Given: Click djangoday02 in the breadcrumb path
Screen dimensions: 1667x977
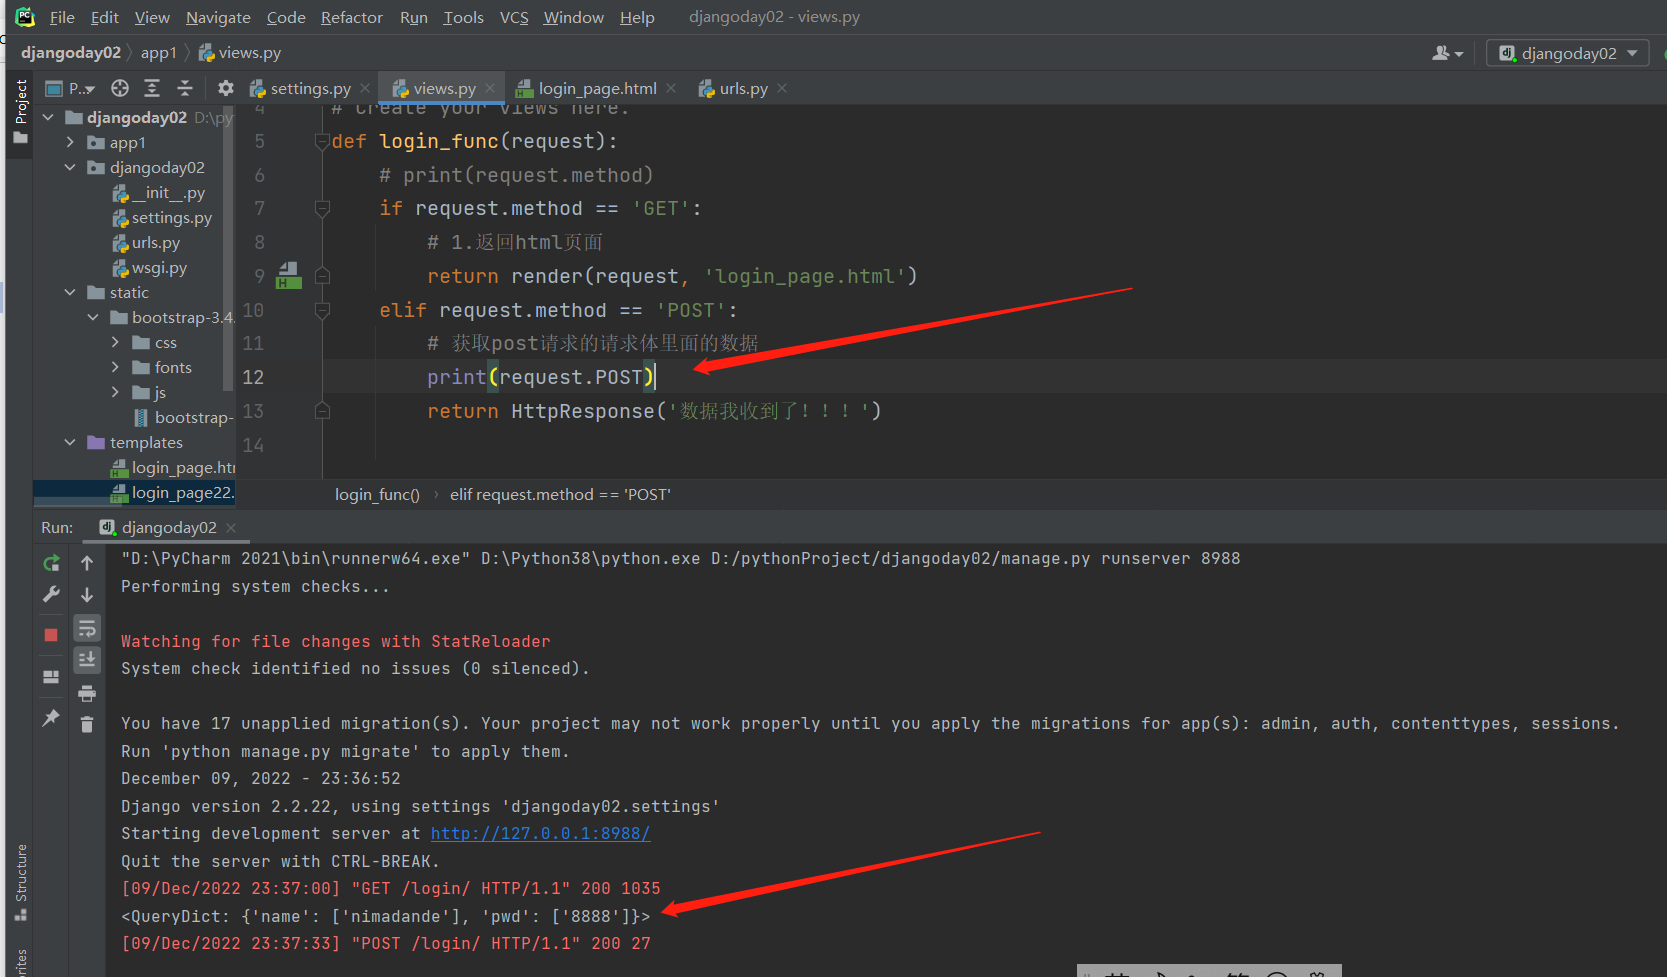Looking at the screenshot, I should pos(70,53).
